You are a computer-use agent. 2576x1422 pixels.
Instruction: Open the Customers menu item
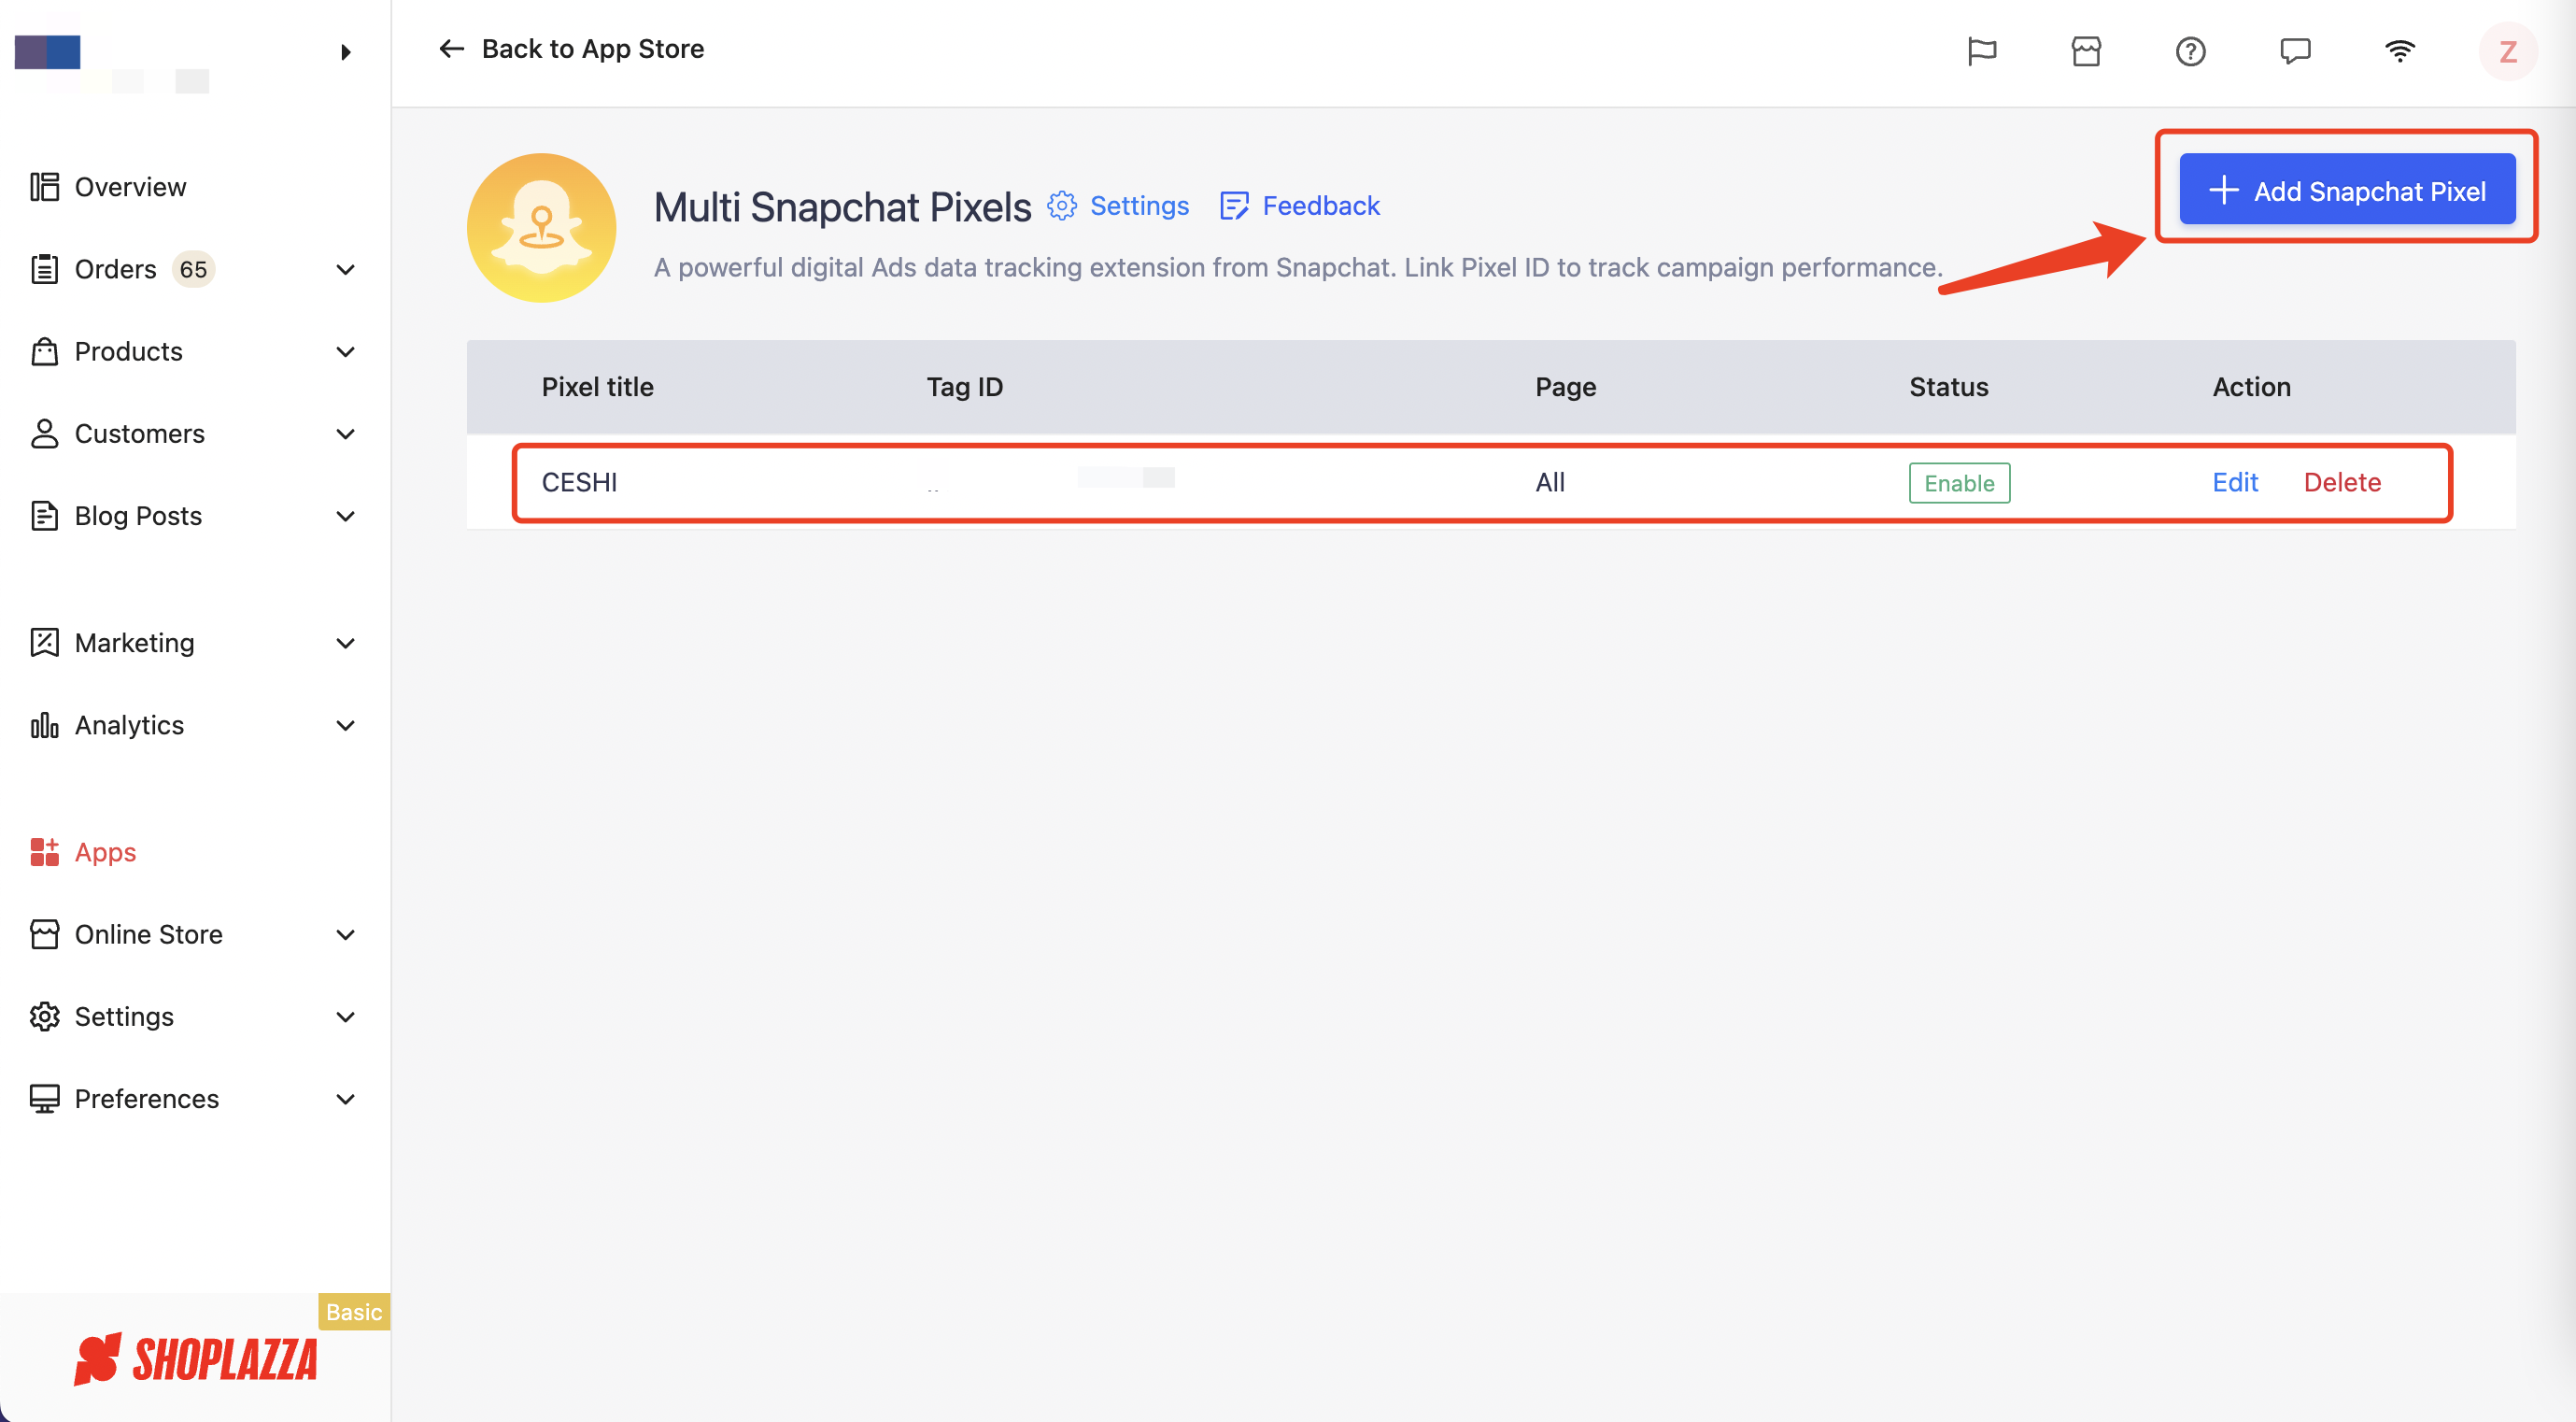(139, 433)
